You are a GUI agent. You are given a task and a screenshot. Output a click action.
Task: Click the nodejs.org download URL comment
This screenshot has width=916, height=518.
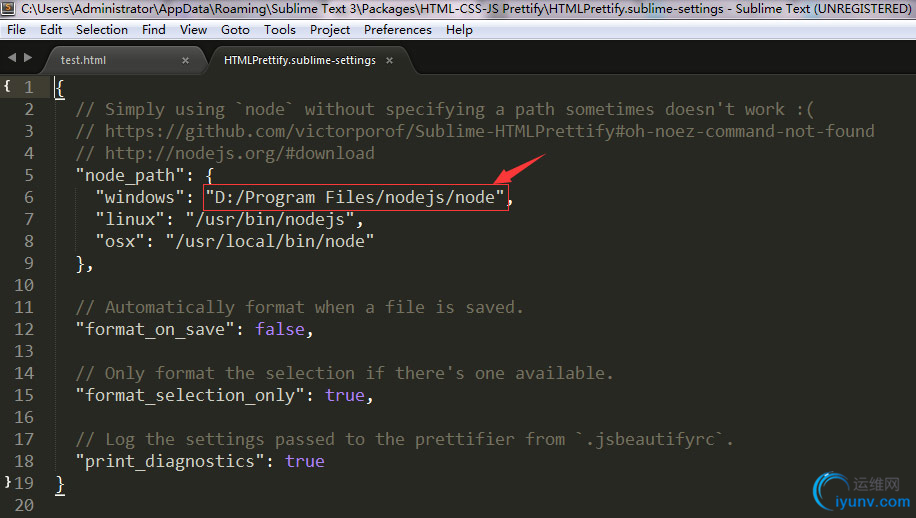point(225,154)
